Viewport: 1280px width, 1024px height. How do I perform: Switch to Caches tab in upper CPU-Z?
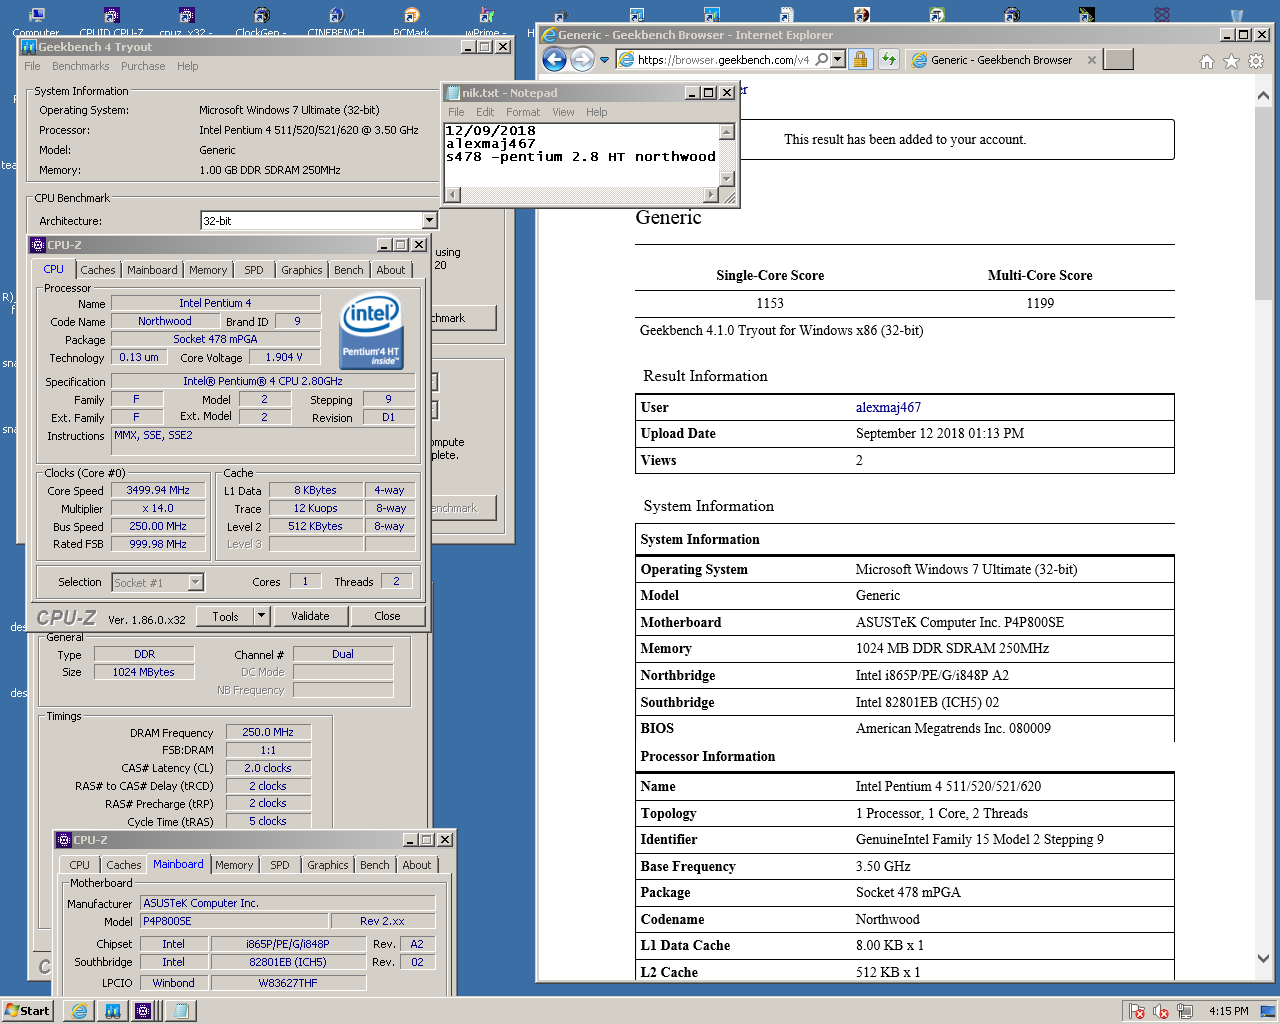point(98,270)
